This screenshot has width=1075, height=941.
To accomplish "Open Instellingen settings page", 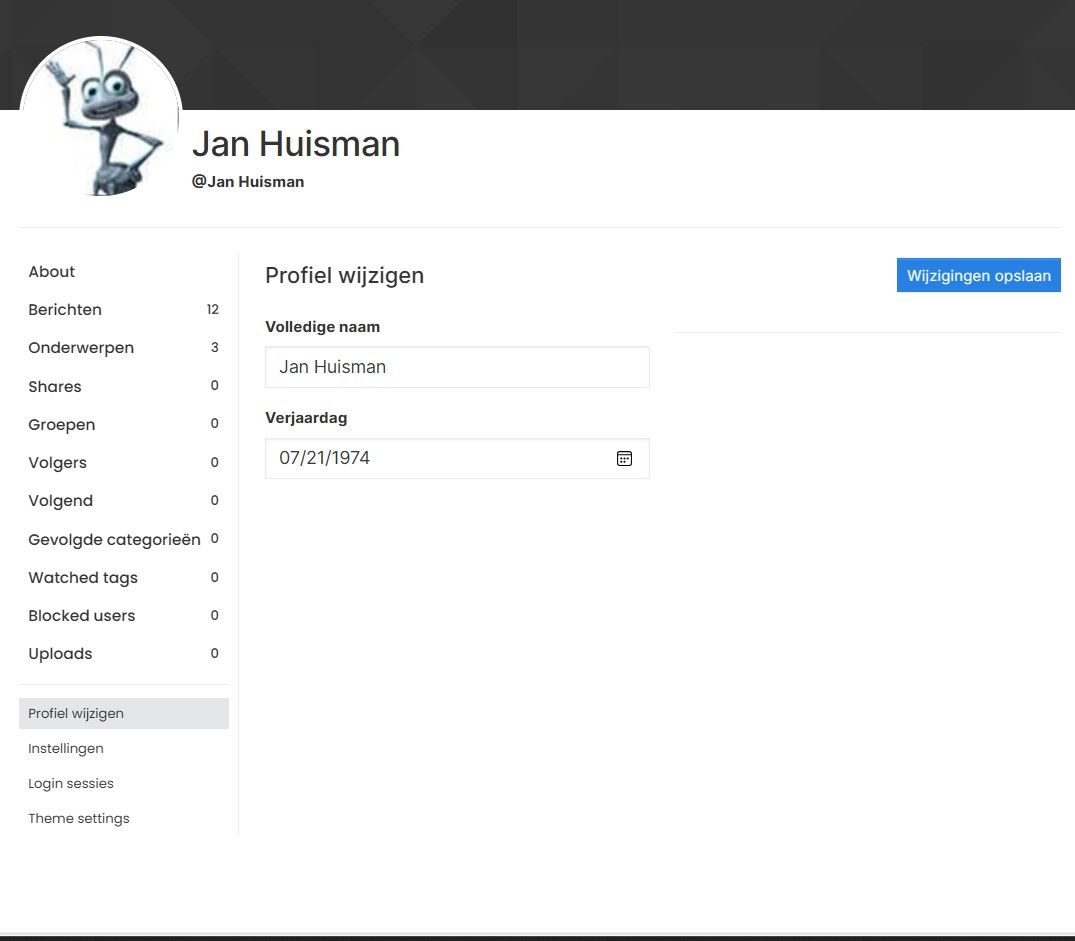I will pos(66,748).
